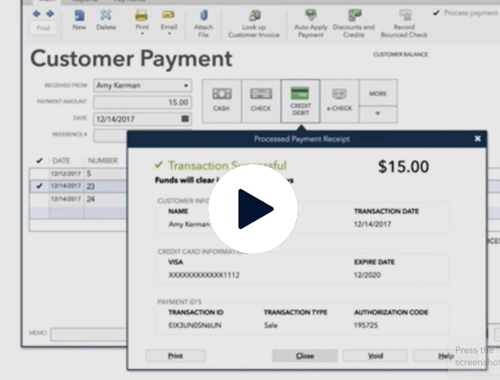The image size is (500, 380).
Task: Click the expire date 12/2020
Action: click(x=367, y=275)
